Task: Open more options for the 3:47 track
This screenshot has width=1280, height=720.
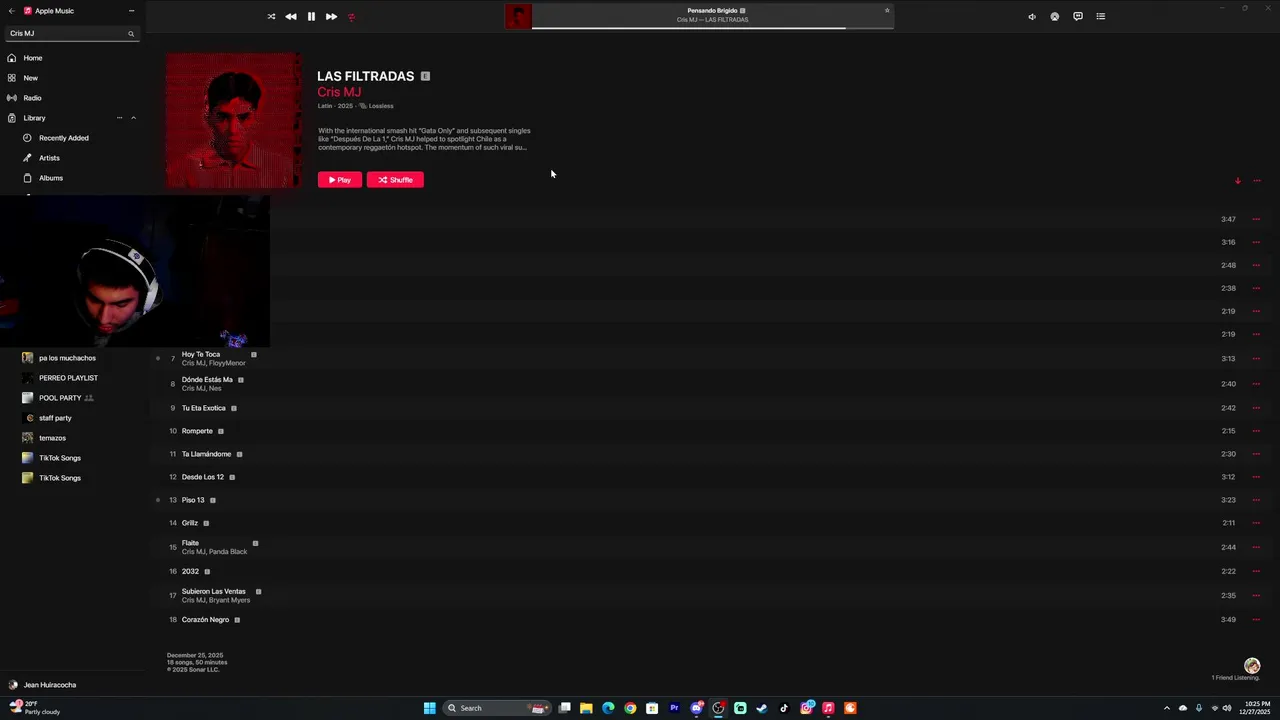Action: click(x=1256, y=219)
